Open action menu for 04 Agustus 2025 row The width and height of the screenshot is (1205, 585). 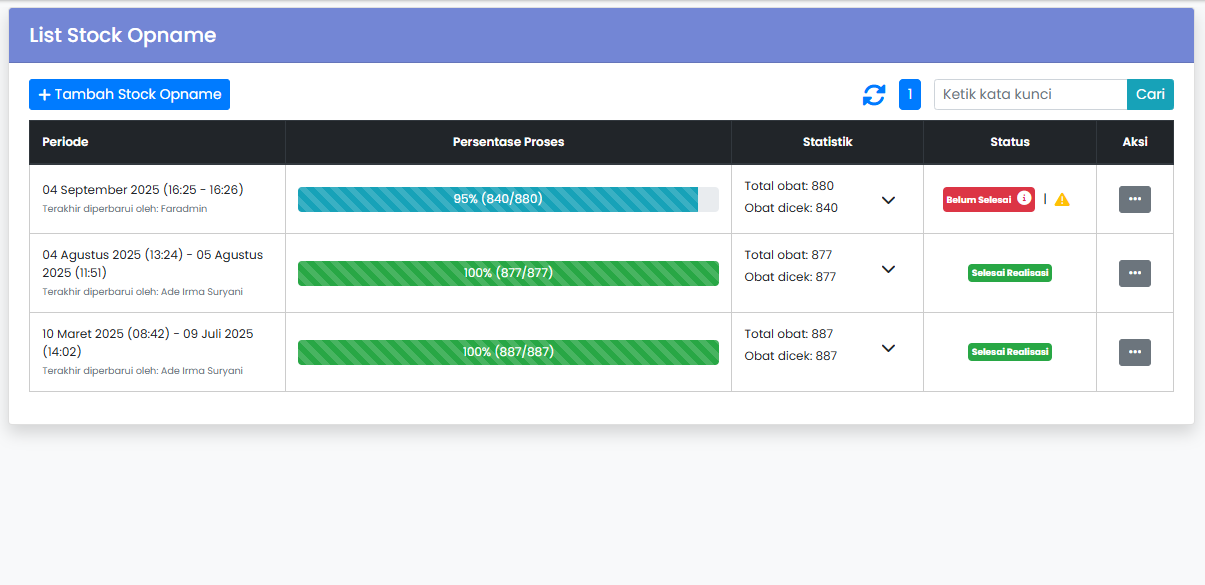click(1134, 273)
